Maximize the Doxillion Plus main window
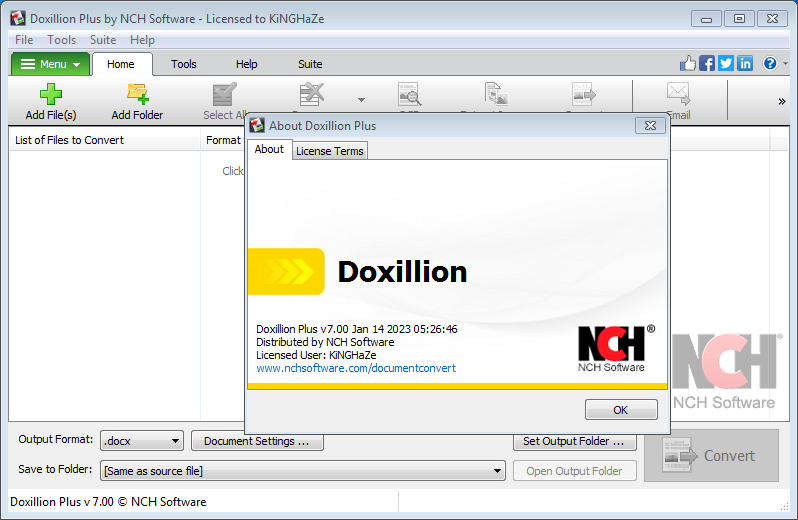Image resolution: width=798 pixels, height=520 pixels. coord(739,19)
